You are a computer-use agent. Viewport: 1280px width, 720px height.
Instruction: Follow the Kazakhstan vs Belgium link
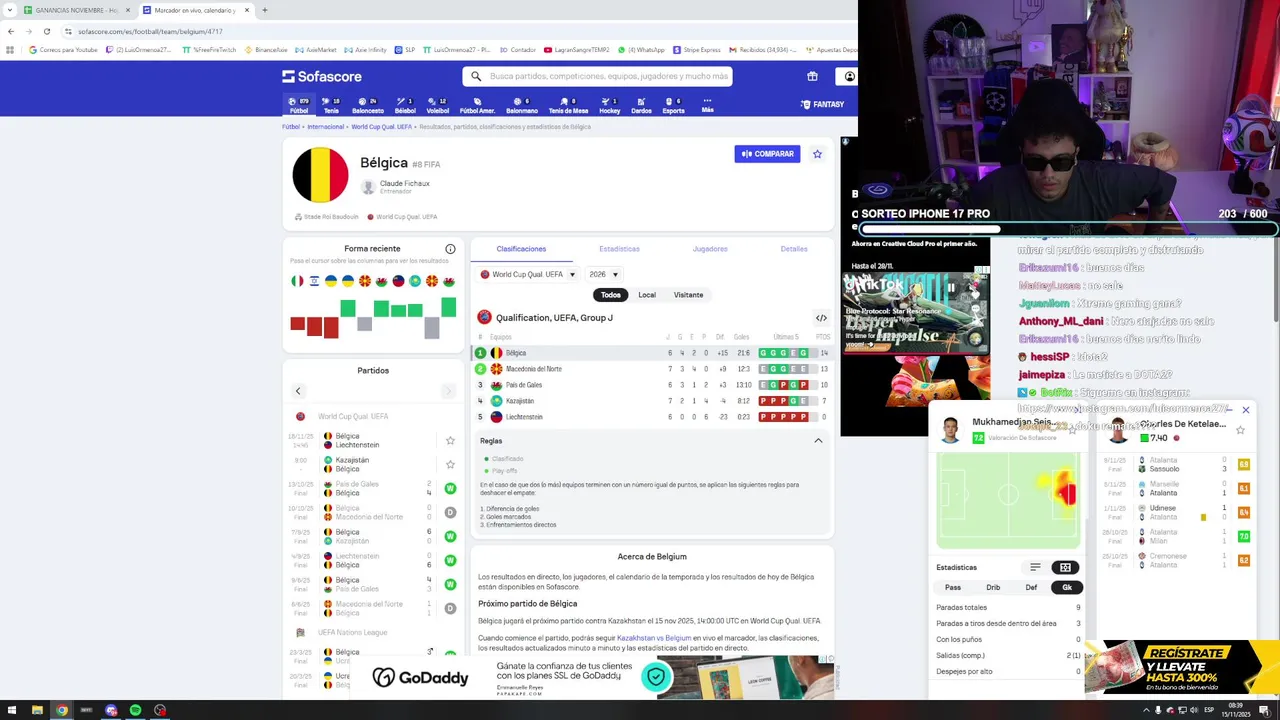pos(654,638)
